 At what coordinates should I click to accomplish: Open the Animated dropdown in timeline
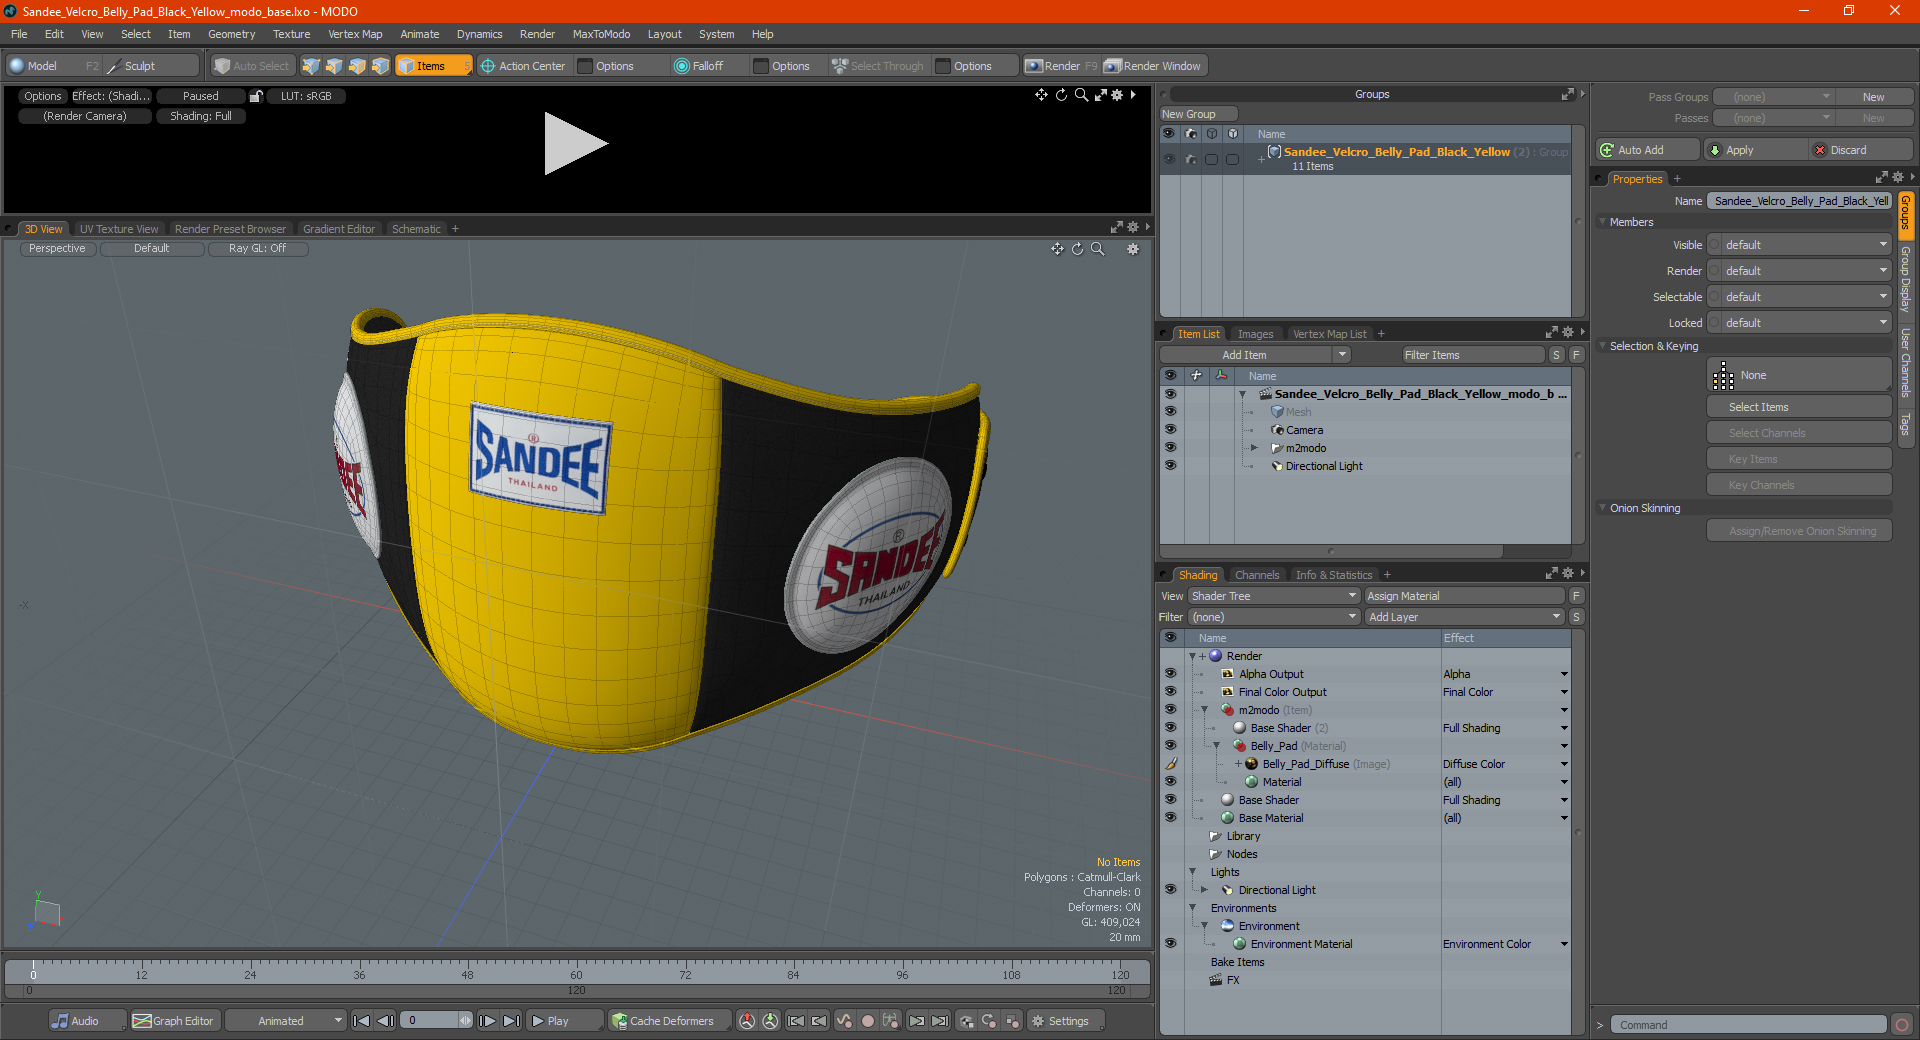coord(286,1021)
